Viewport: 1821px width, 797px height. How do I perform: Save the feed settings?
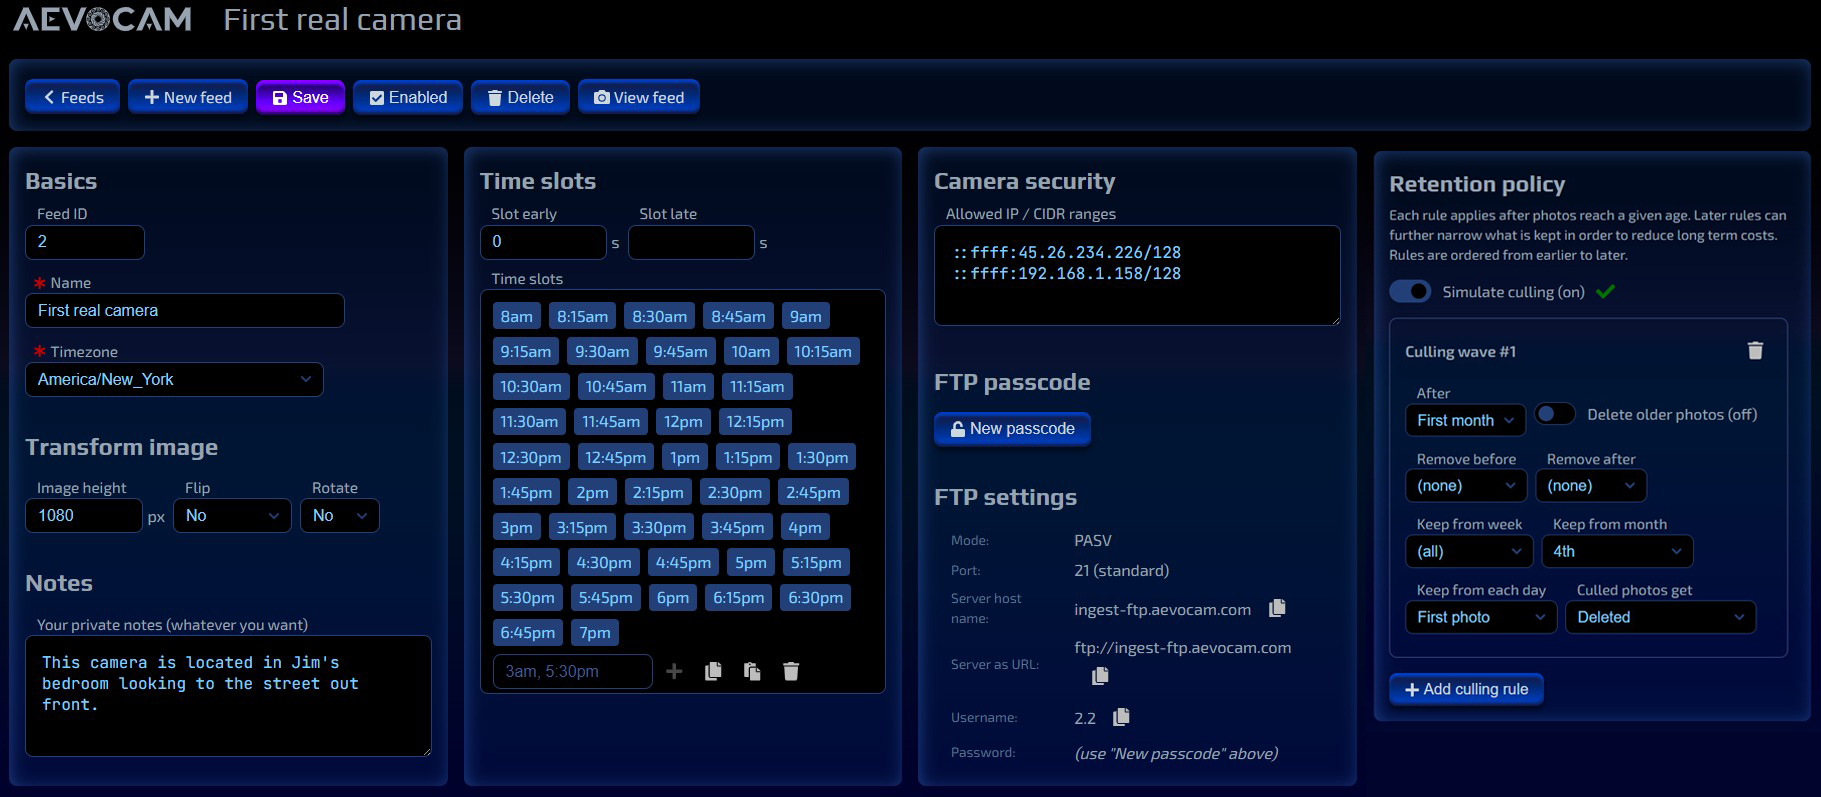point(300,97)
